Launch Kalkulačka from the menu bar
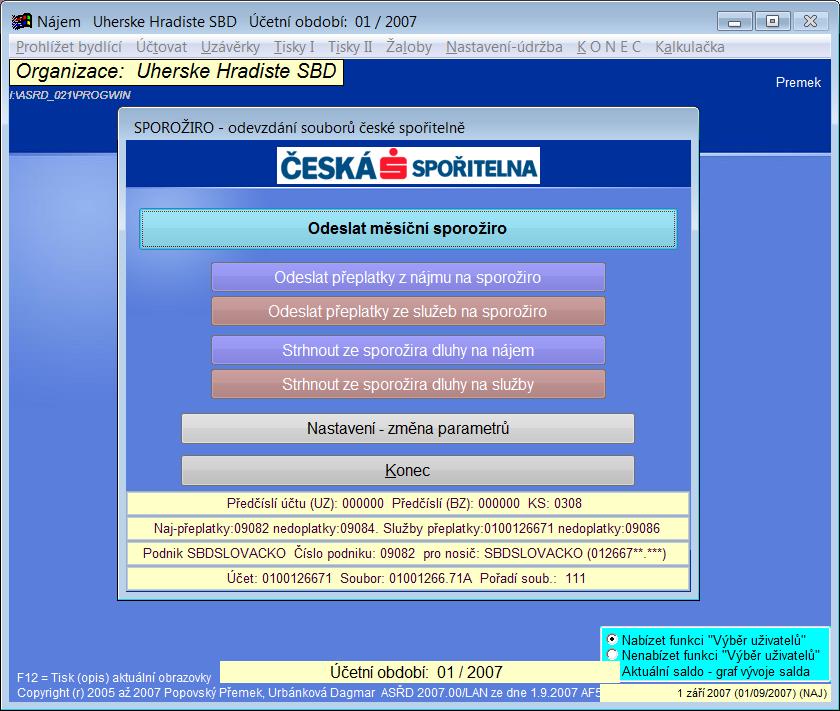This screenshot has width=840, height=711. [689, 47]
